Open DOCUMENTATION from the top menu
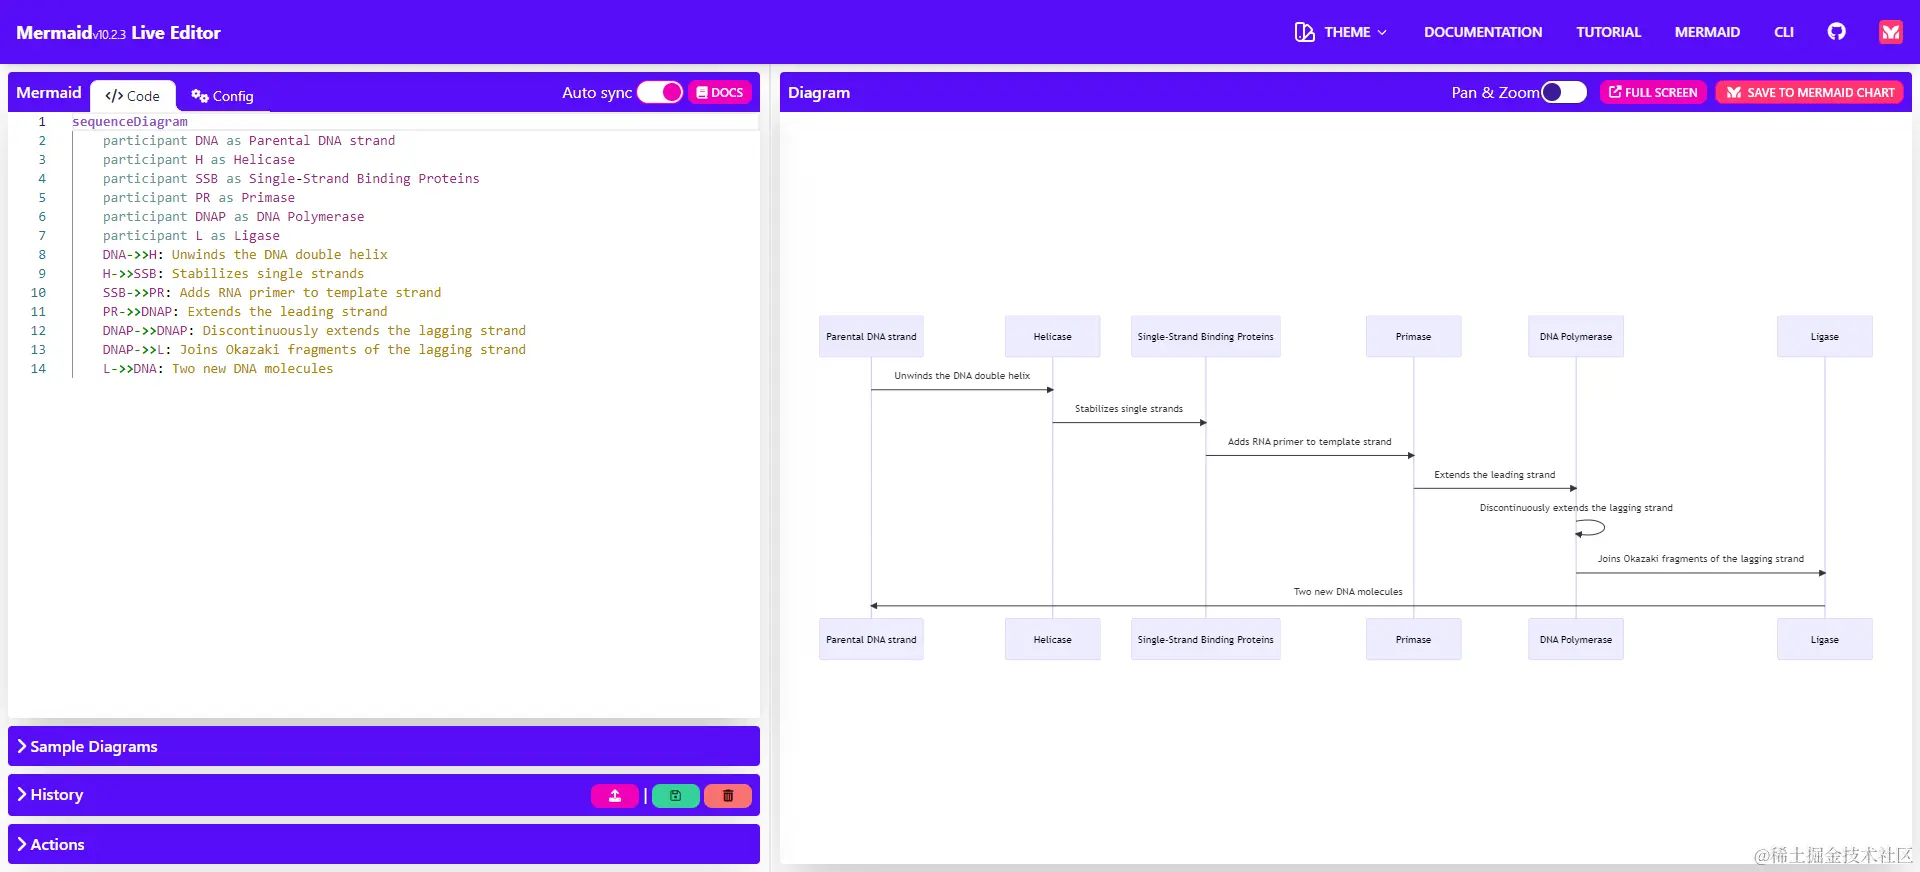This screenshot has height=872, width=1920. click(x=1483, y=32)
